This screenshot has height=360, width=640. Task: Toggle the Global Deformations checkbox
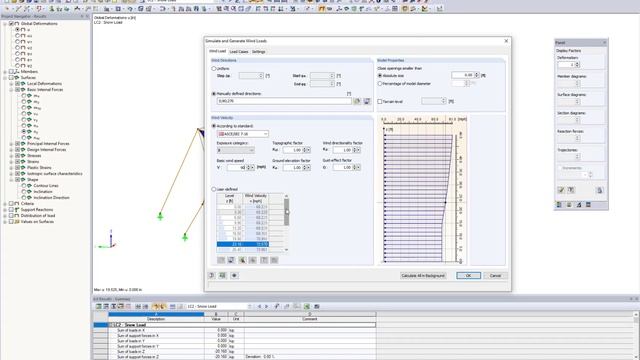[x=11, y=24]
